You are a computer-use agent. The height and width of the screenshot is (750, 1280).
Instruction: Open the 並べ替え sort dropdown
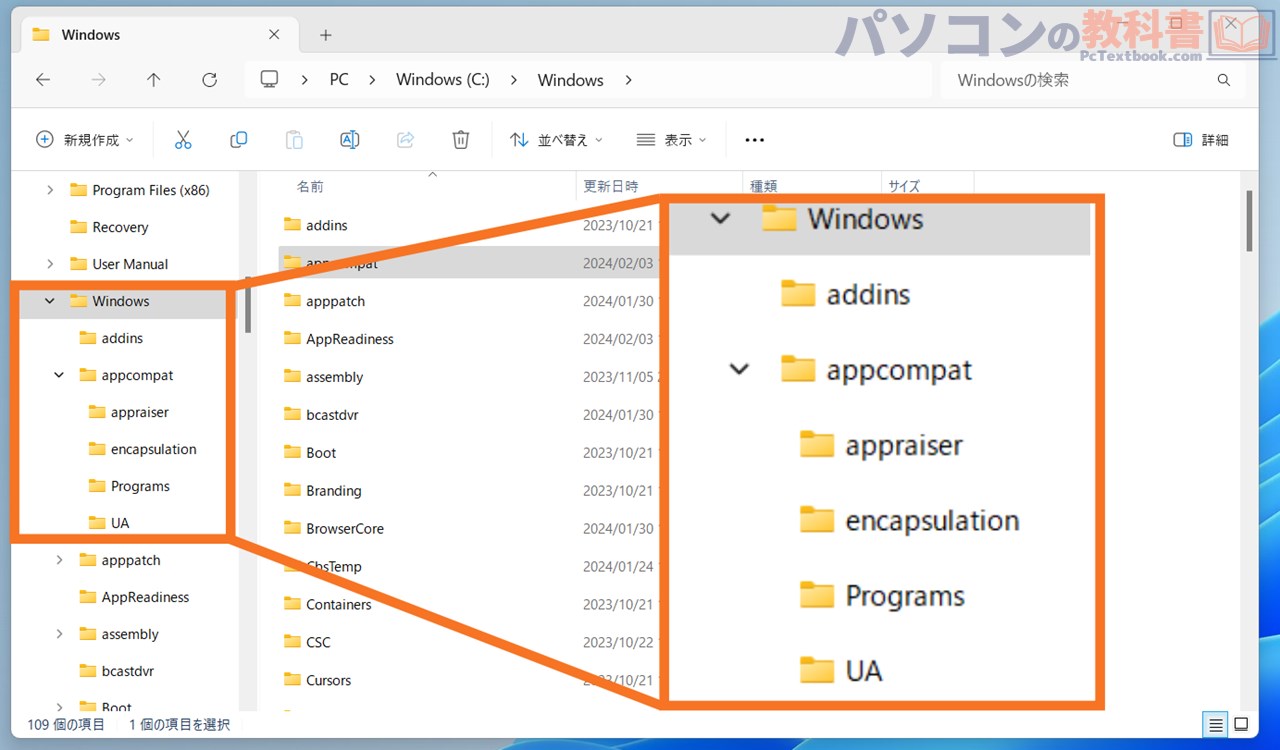click(556, 139)
